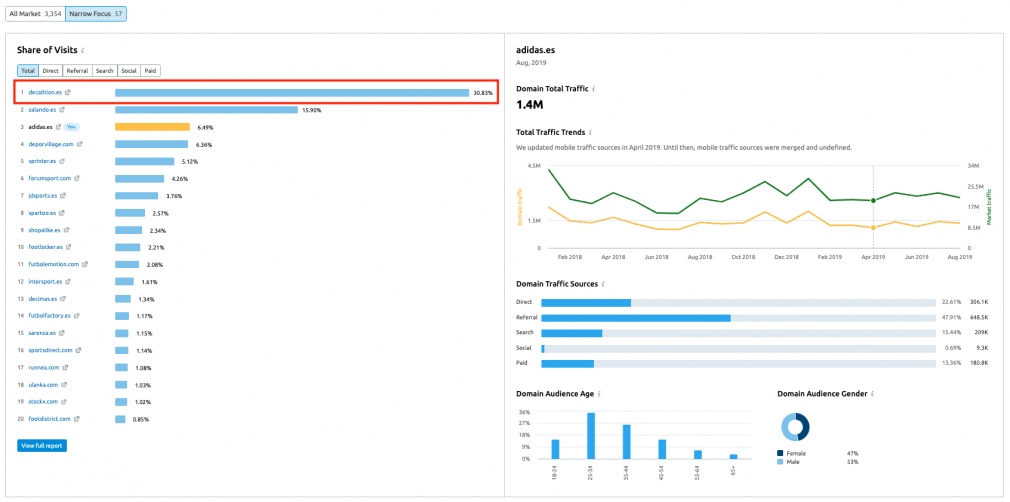Show info icon beside Total Traffic Trends
The height and width of the screenshot is (502, 1010).
[590, 132]
